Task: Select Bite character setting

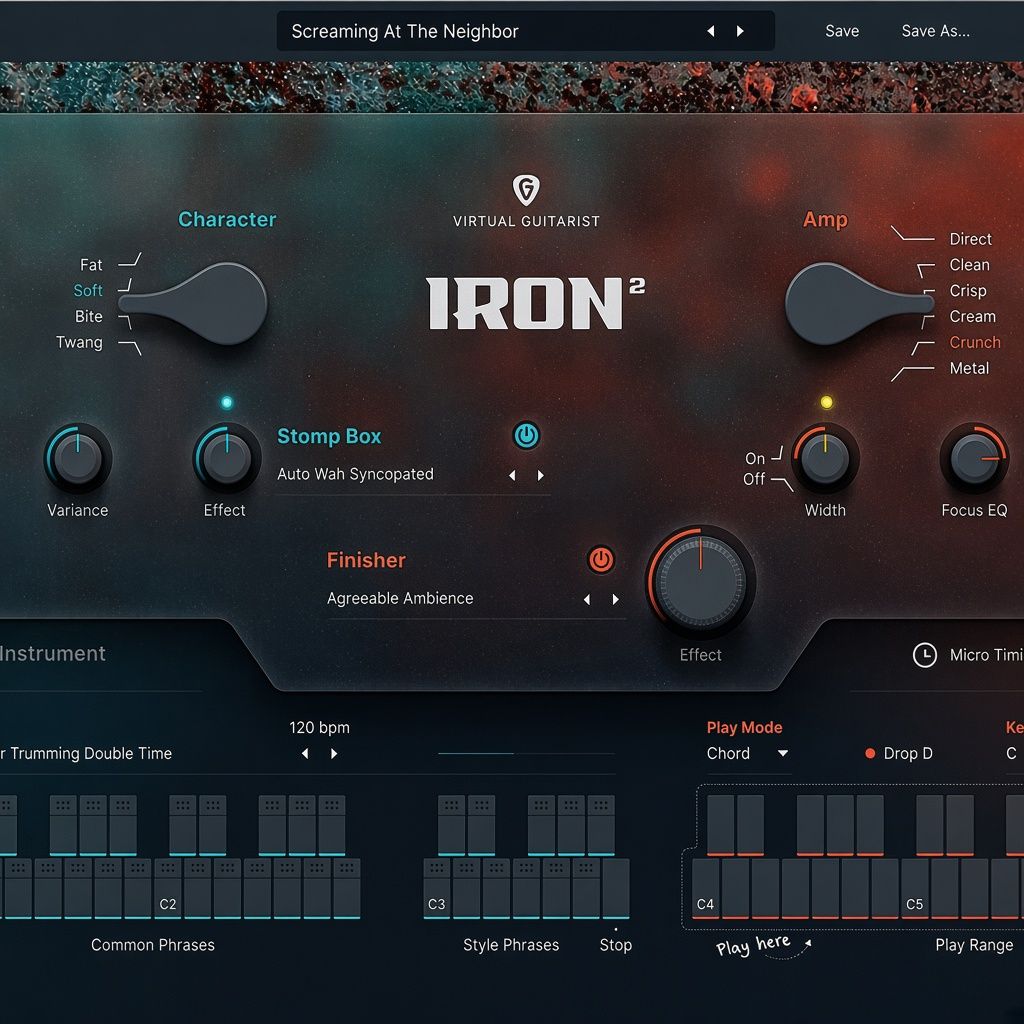Action: (x=88, y=316)
